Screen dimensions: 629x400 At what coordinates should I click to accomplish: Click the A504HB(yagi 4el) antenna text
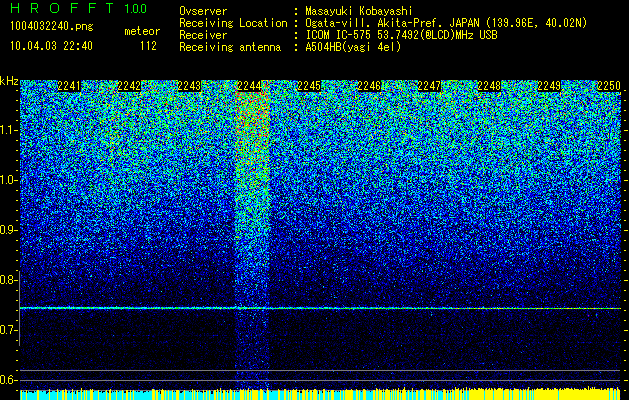point(353,47)
